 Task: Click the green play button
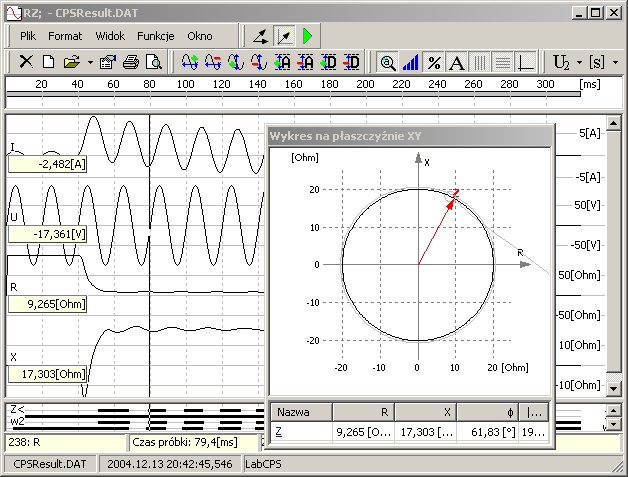point(308,36)
